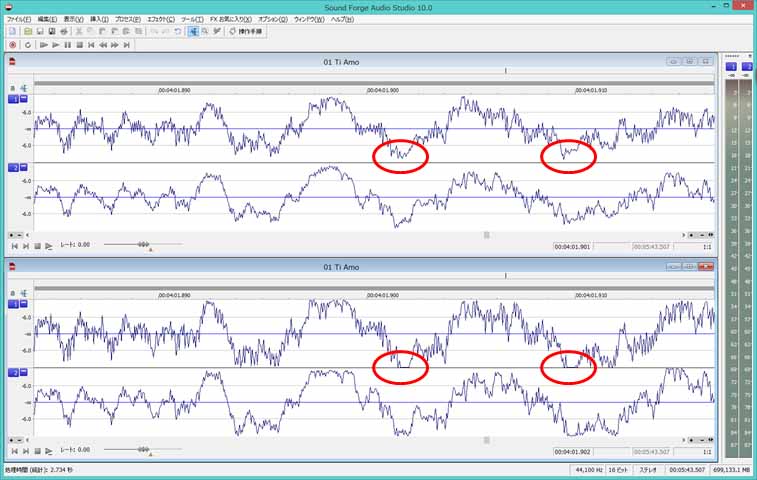The width and height of the screenshot is (757, 480).
Task: Click the ステレオ status bar field
Action: pyautogui.click(x=648, y=470)
